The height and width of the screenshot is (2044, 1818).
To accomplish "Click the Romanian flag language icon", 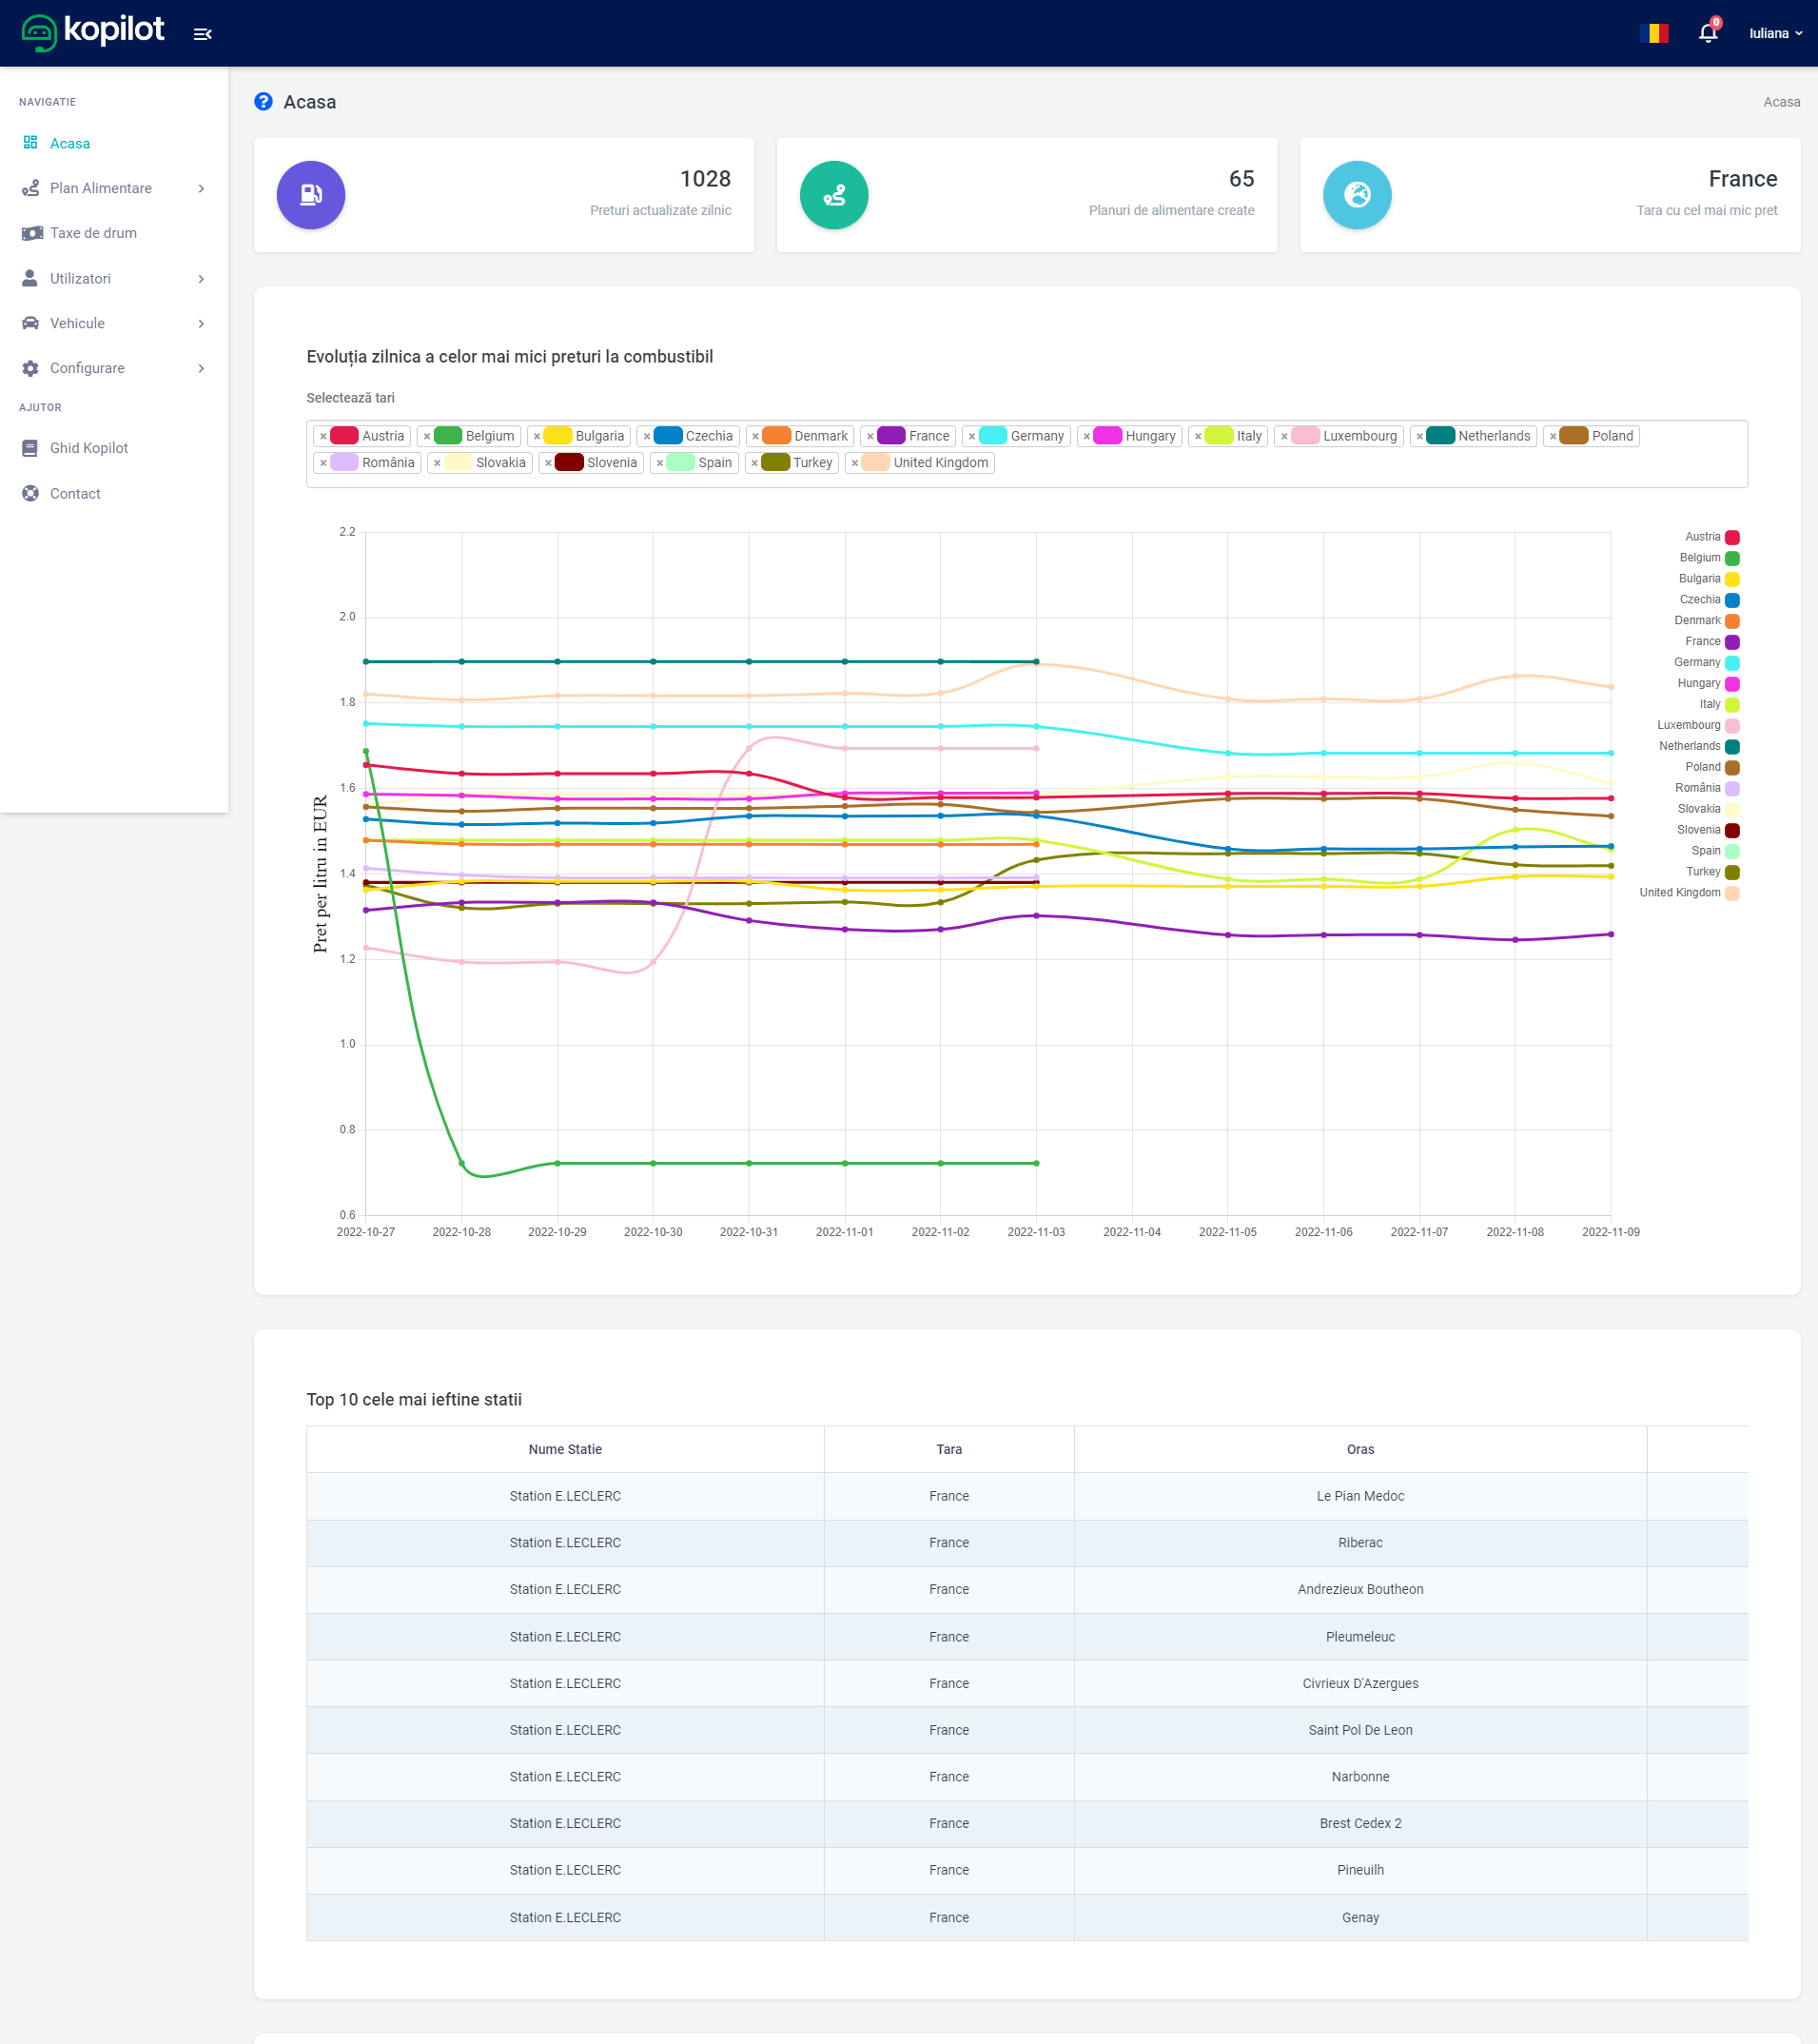I will tap(1655, 33).
